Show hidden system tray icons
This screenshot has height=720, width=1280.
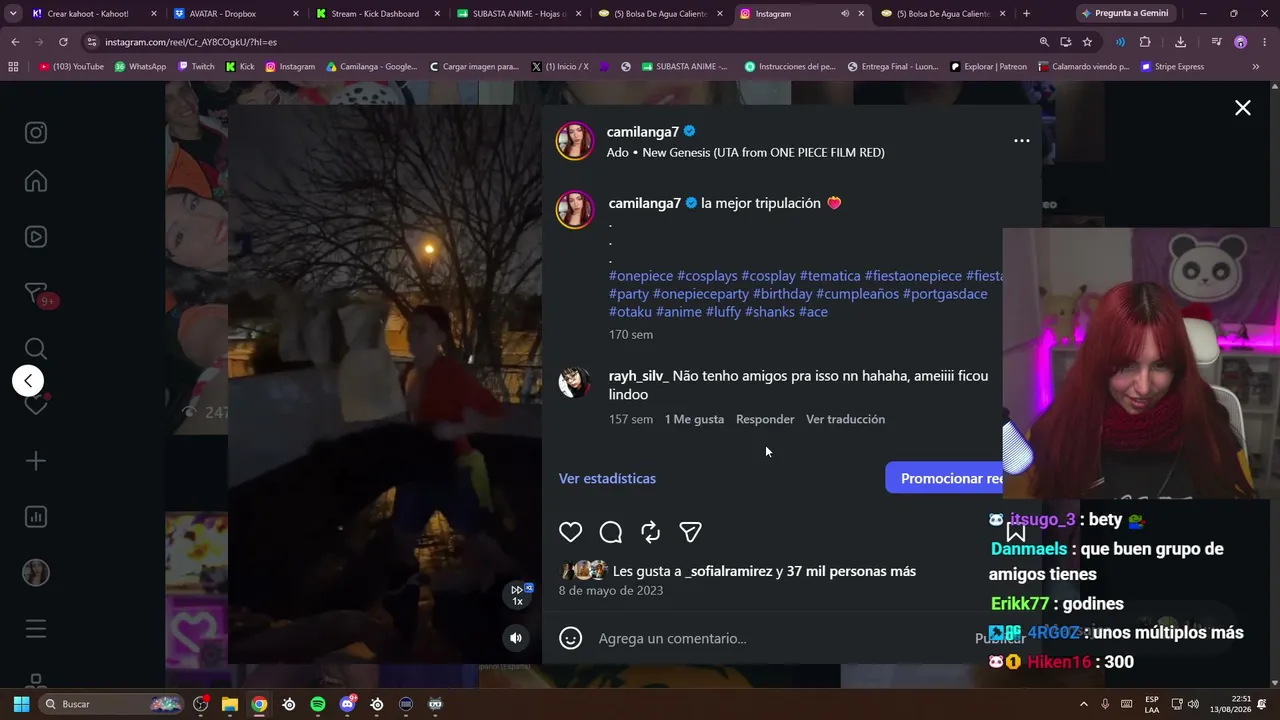point(1084,704)
